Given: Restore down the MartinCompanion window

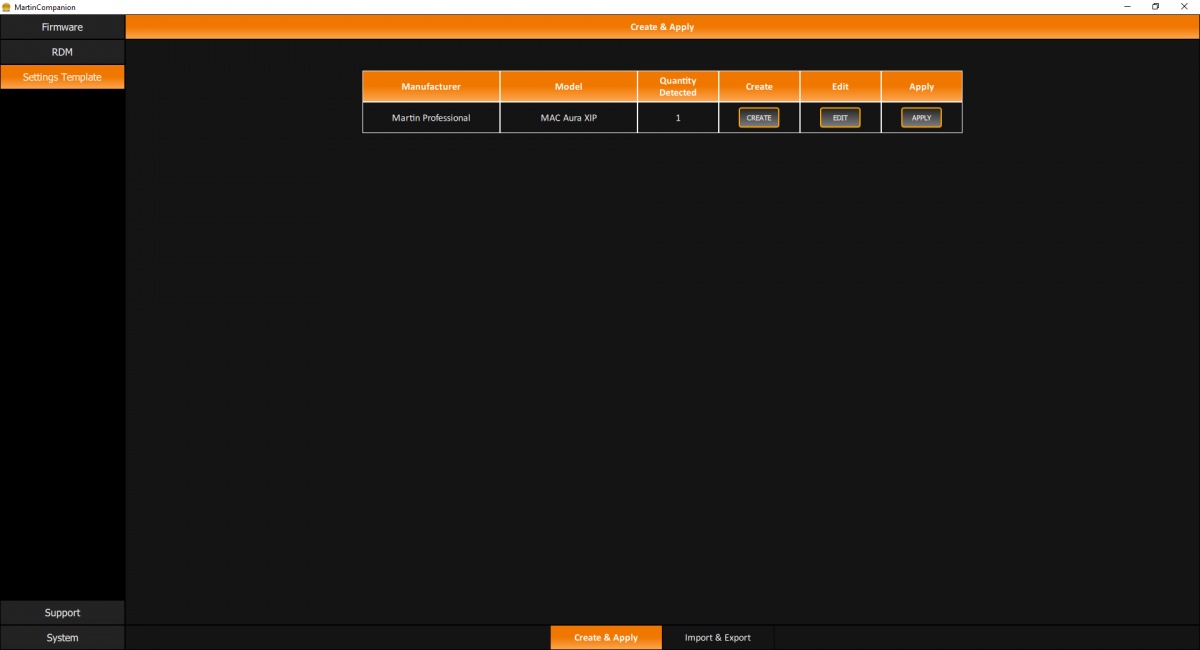Looking at the screenshot, I should (1155, 6).
